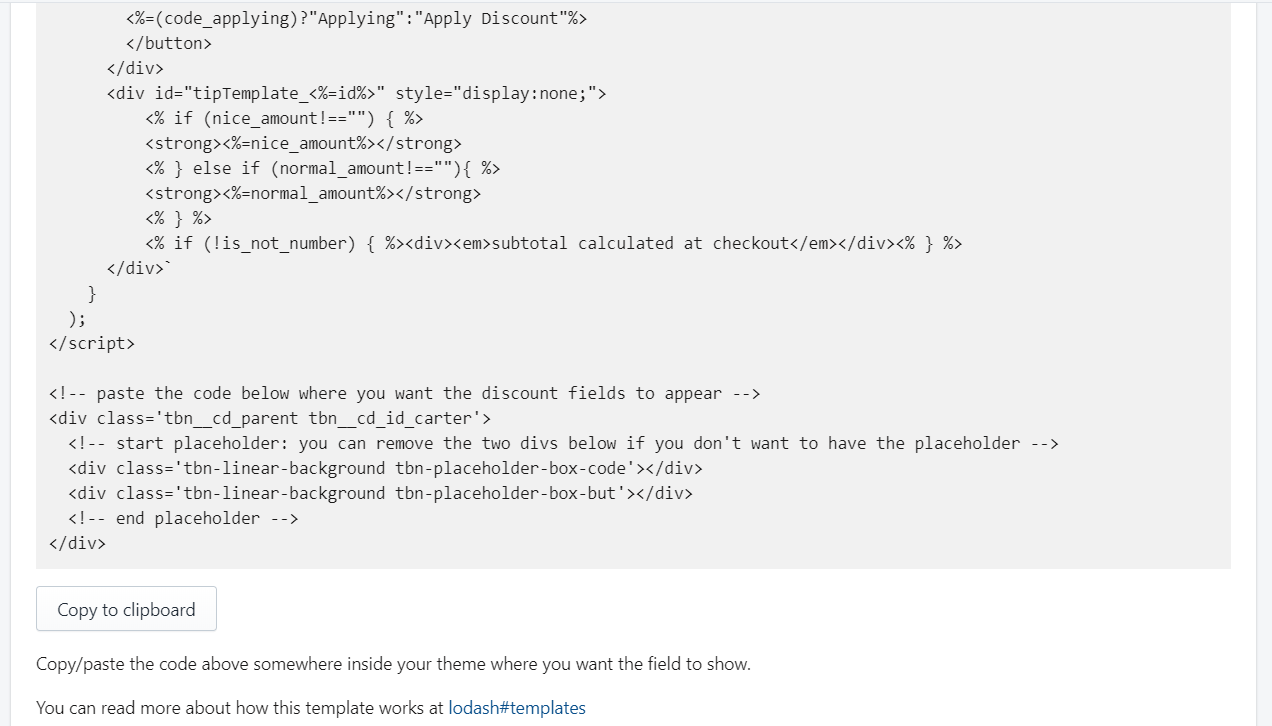Open the lodash#templates link

[x=516, y=708]
